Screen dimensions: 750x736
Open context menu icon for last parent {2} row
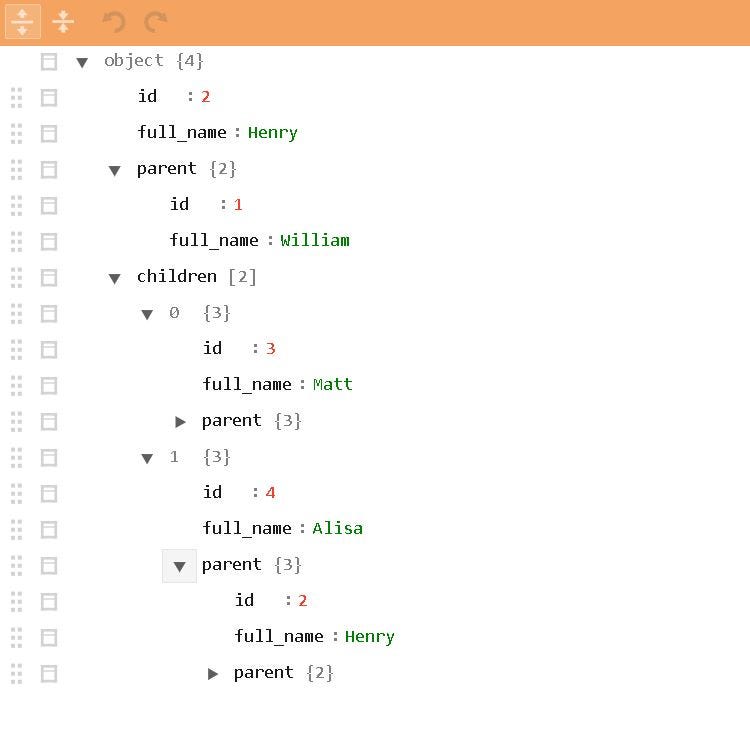pyautogui.click(x=49, y=674)
